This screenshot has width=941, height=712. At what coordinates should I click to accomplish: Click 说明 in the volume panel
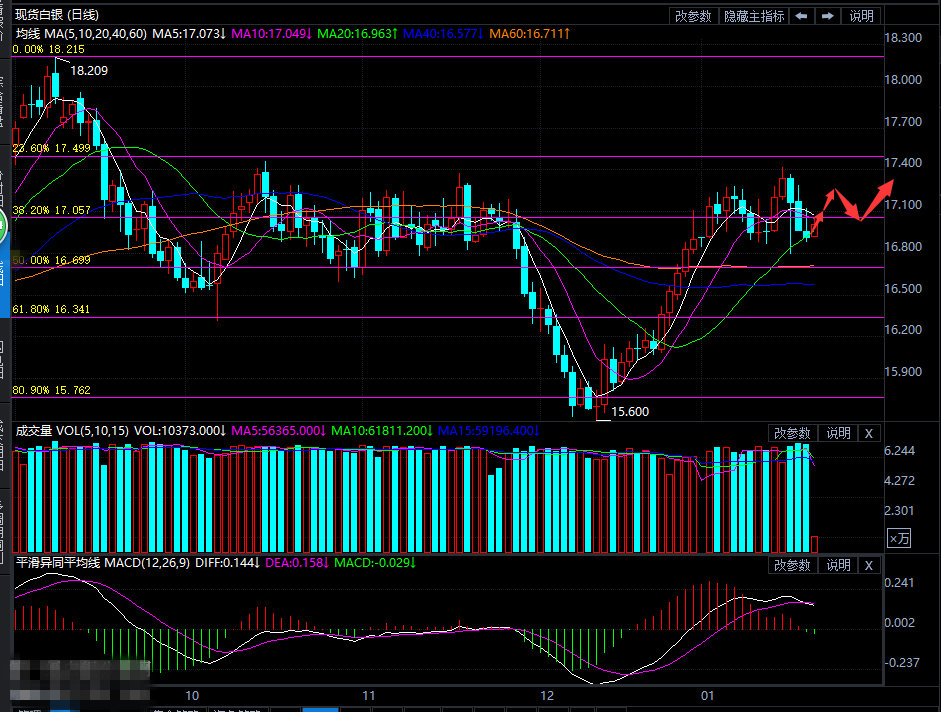tap(837, 433)
